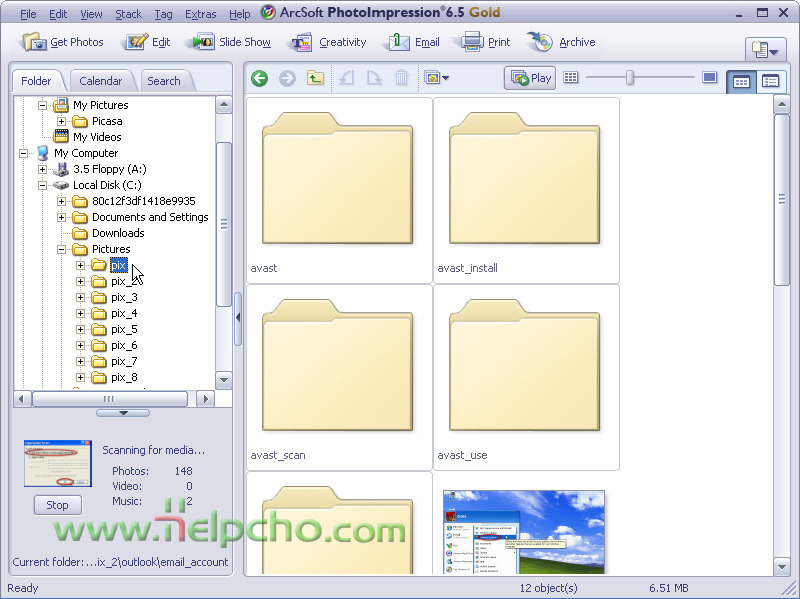This screenshot has width=800, height=599.
Task: Open the Edit menu in menu bar
Action: click(58, 14)
